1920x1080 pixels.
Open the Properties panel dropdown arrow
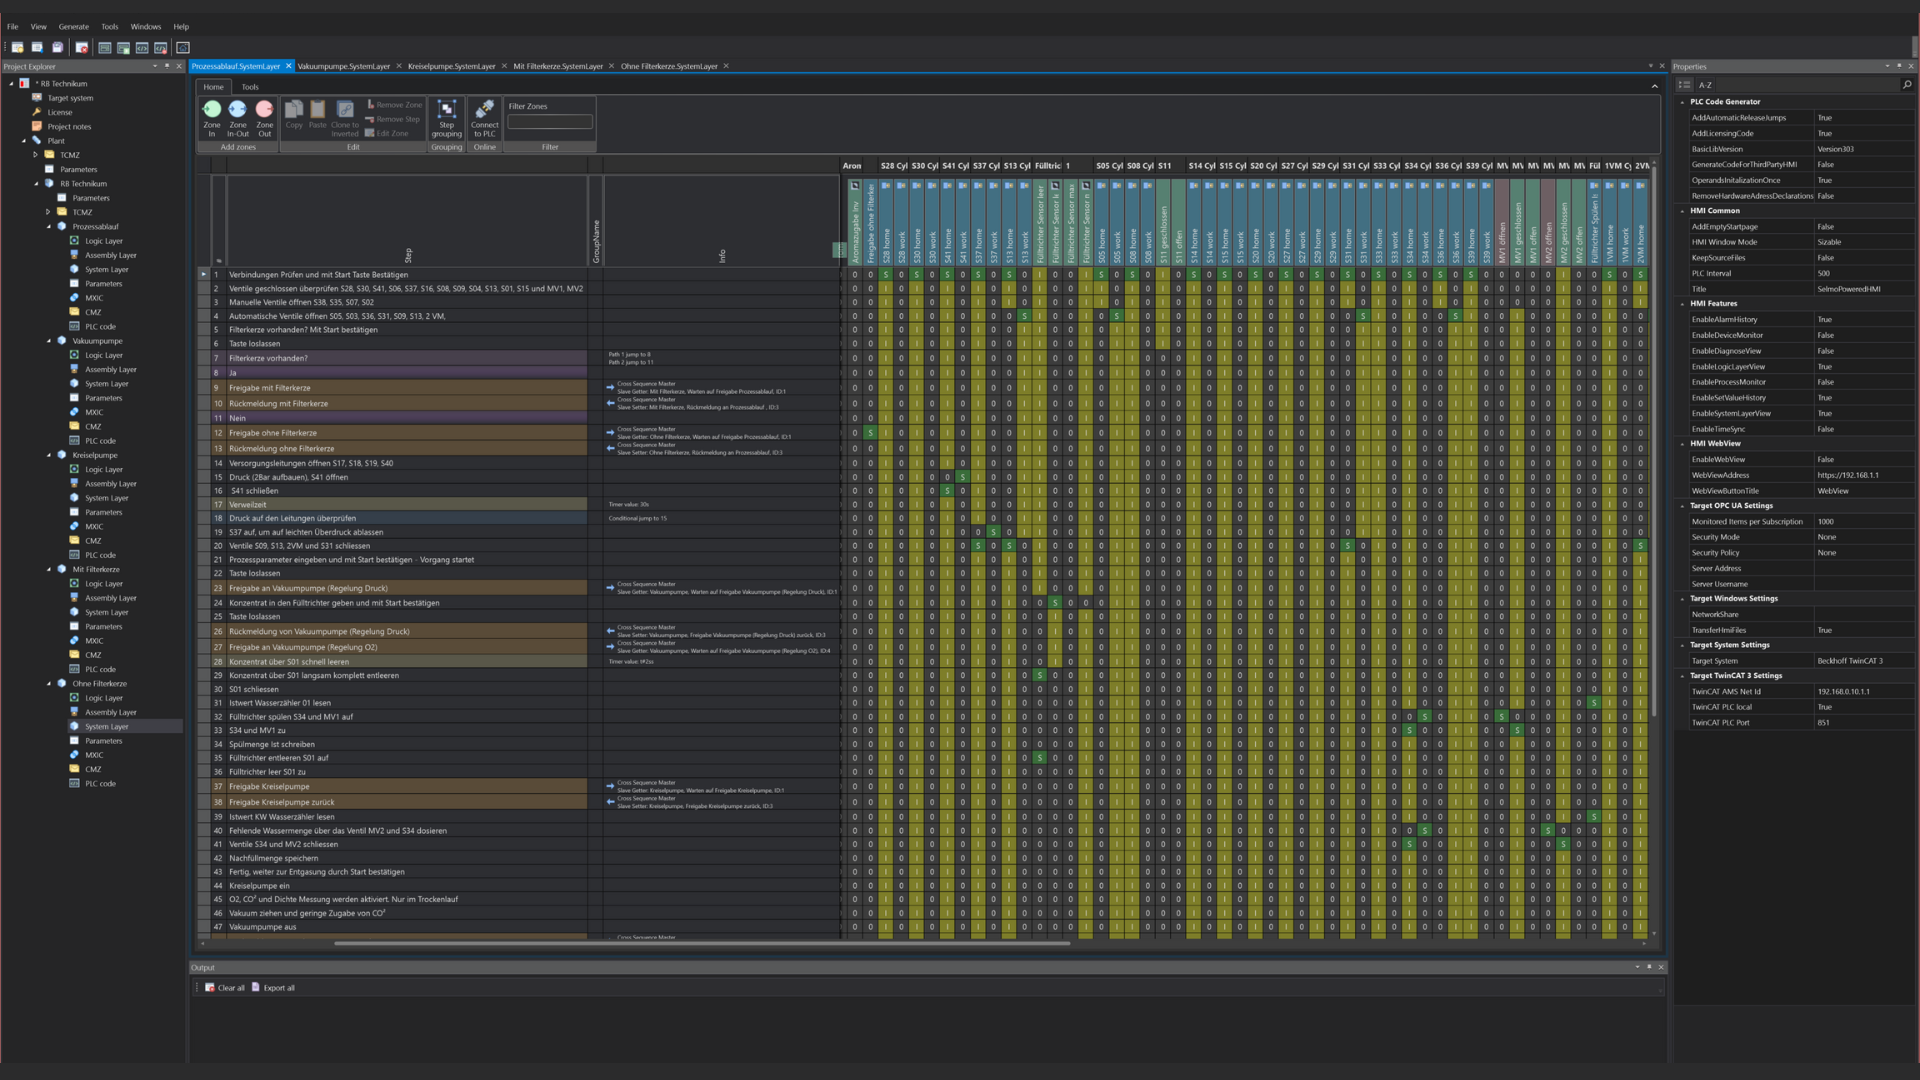click(x=1887, y=66)
